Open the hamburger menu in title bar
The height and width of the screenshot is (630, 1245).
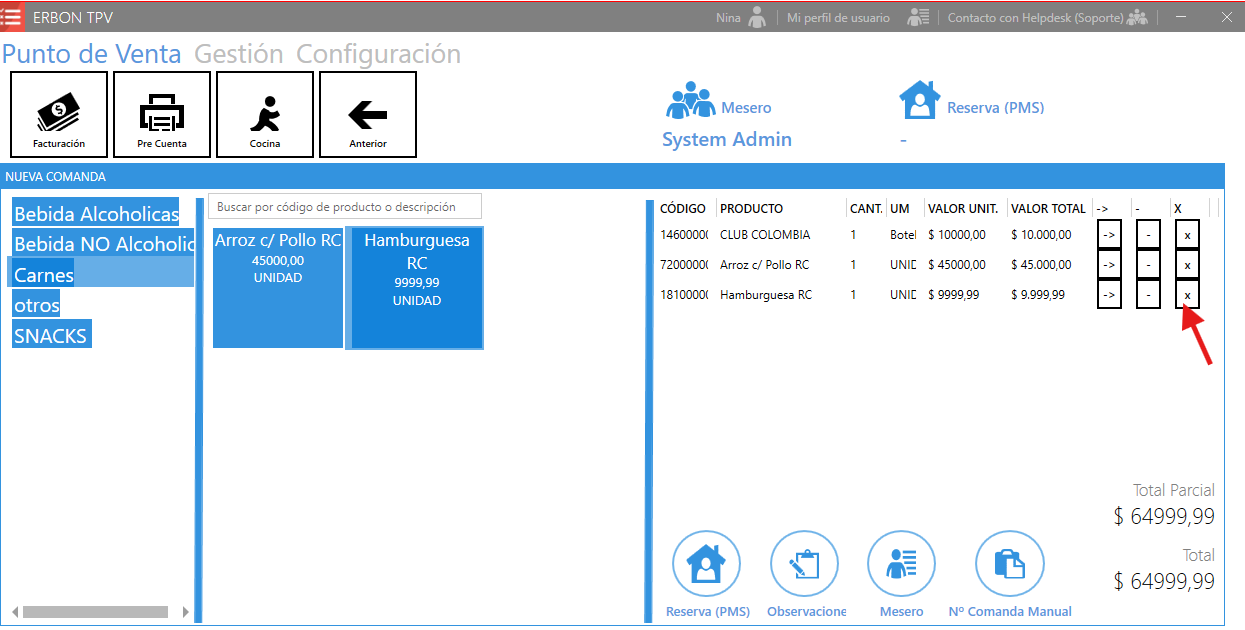pyautogui.click(x=12, y=17)
